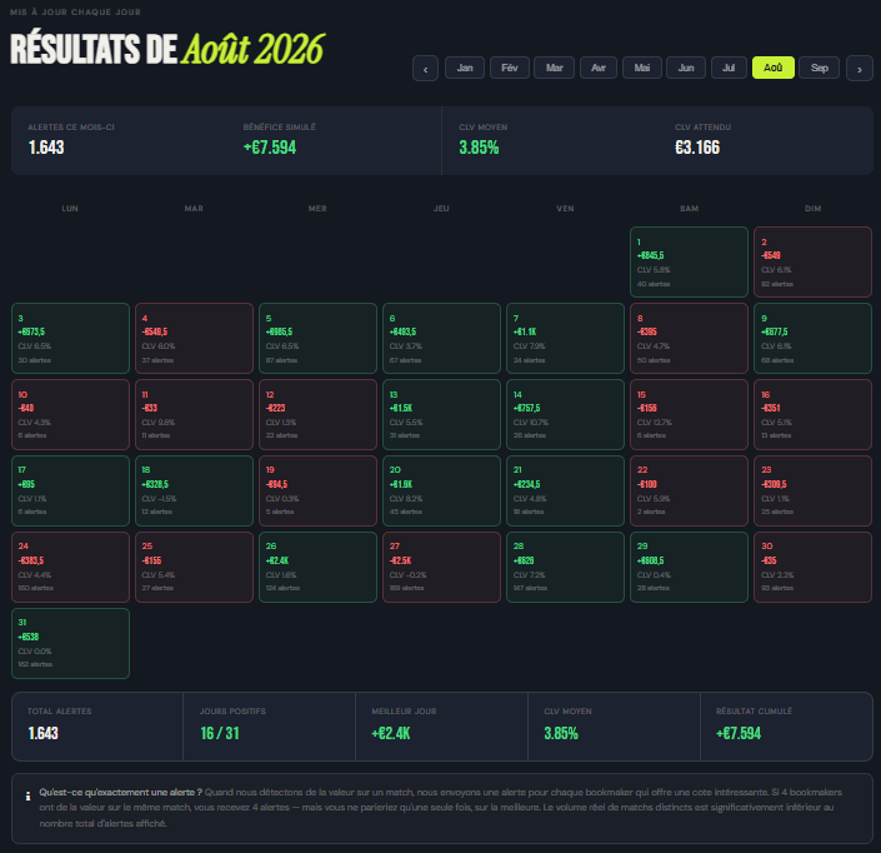Image resolution: width=881 pixels, height=853 pixels.
Task: Open day 15 calendar card
Action: 689,415
